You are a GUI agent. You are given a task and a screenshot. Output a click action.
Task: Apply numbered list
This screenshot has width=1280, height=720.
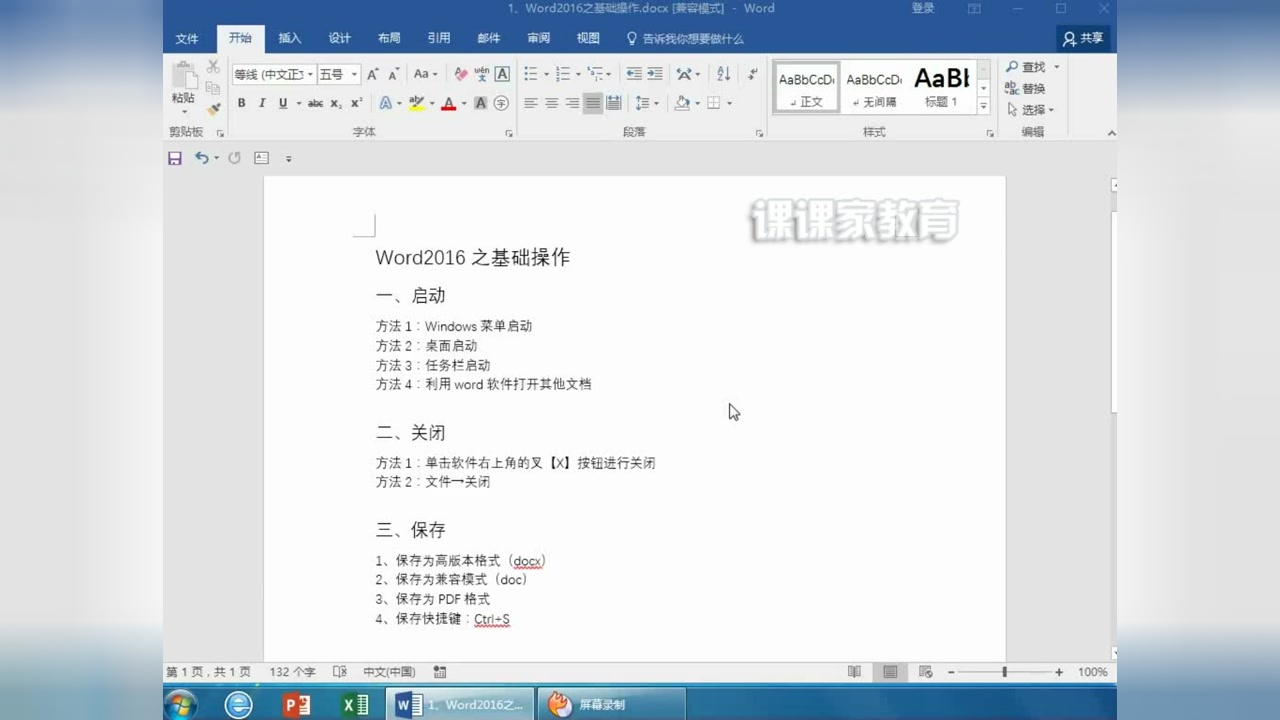563,74
